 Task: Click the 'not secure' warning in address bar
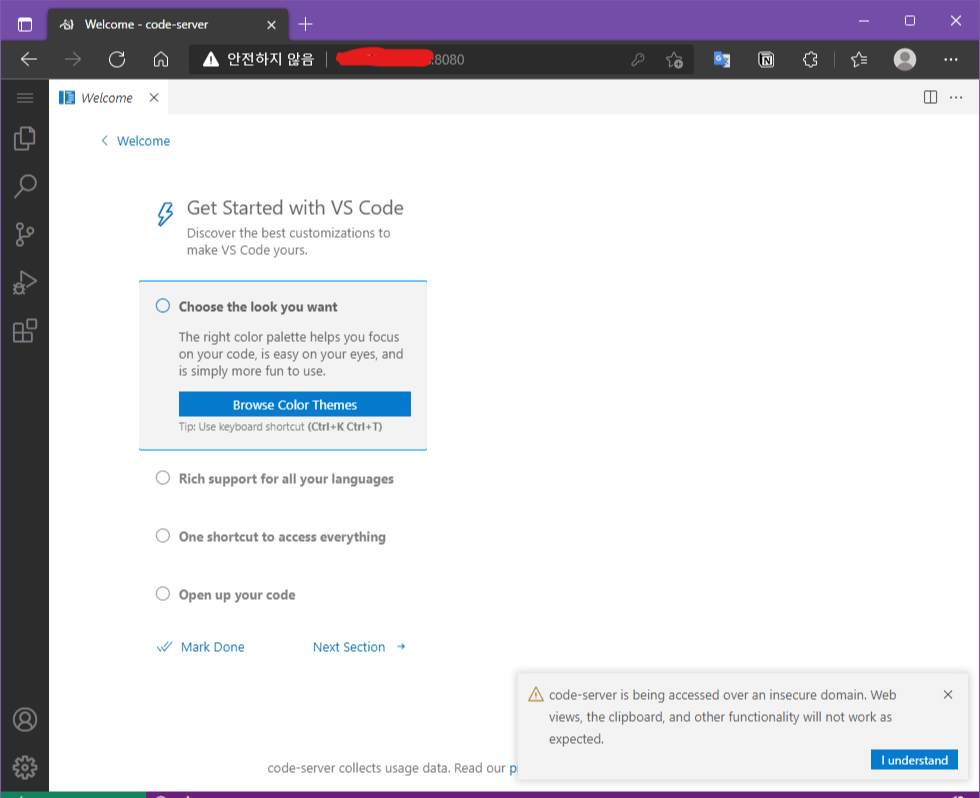tap(258, 59)
